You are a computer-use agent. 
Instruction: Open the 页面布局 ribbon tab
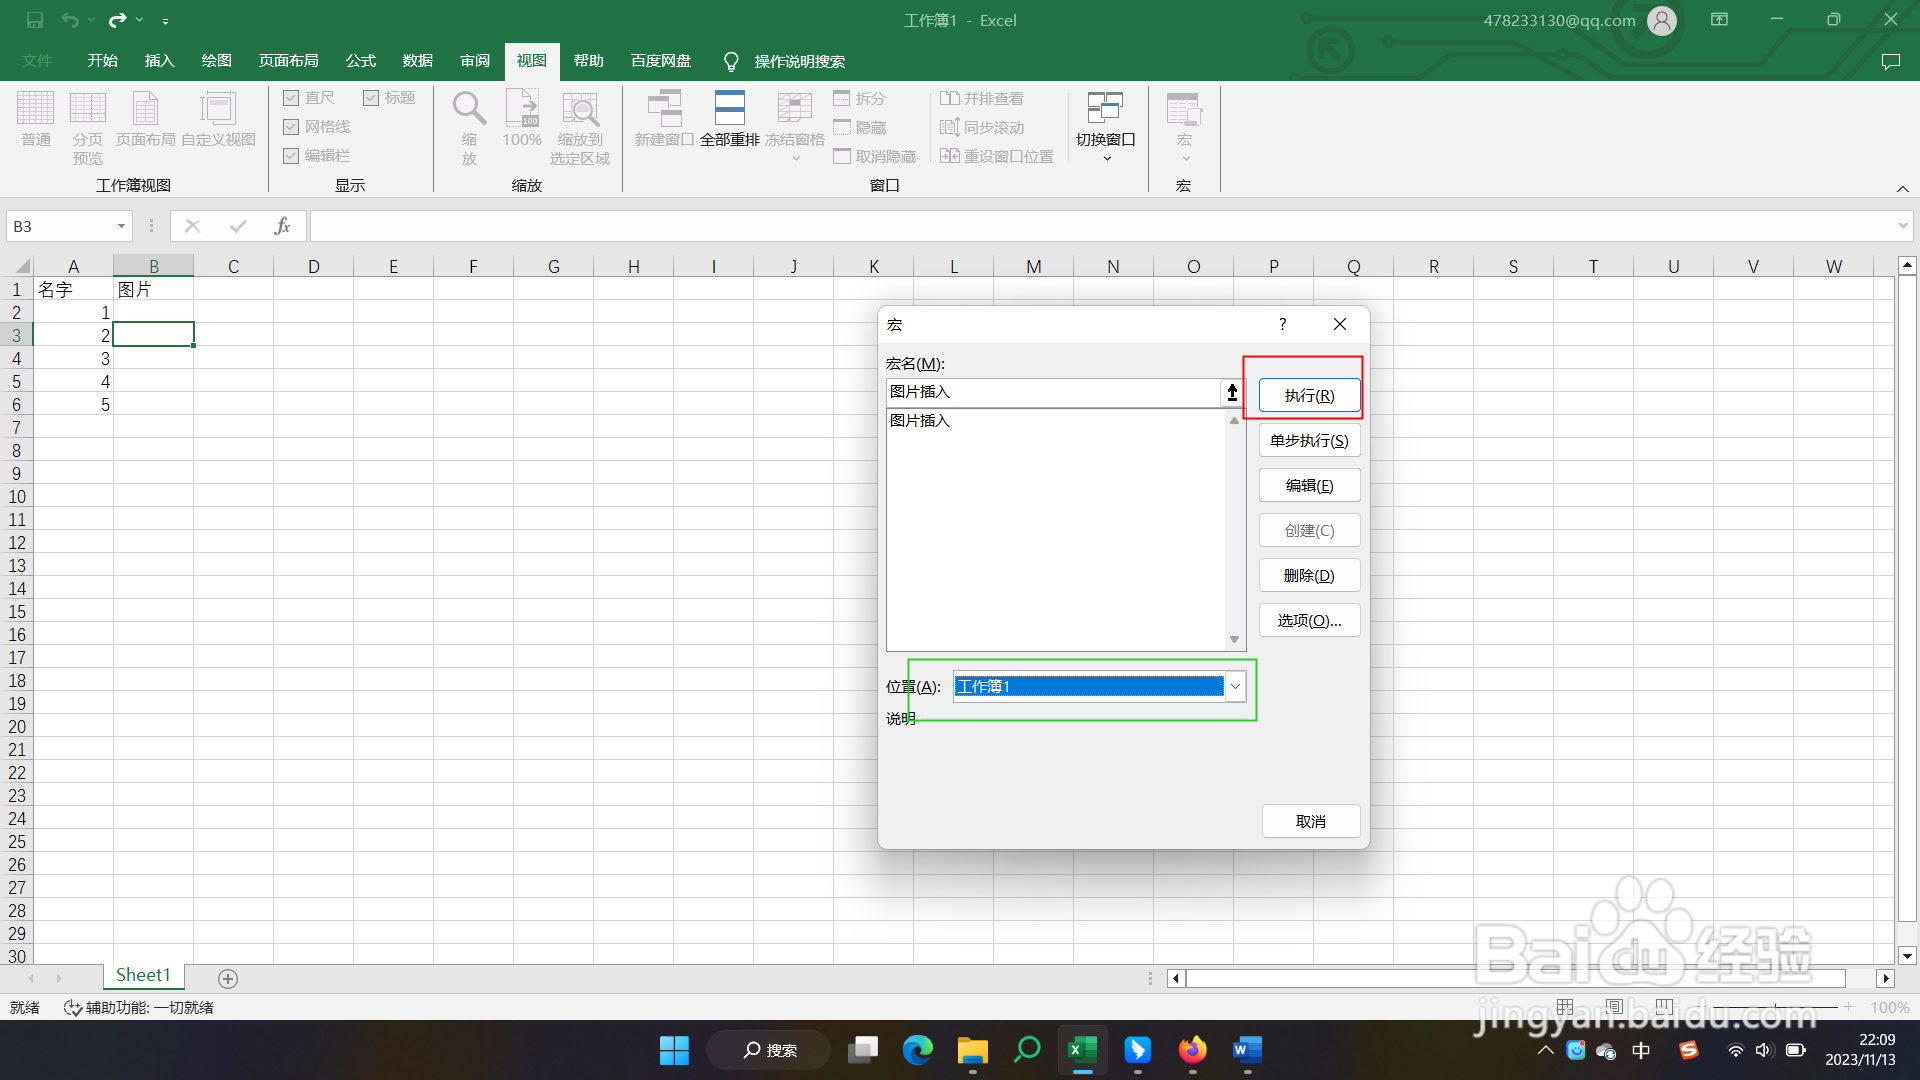pyautogui.click(x=288, y=61)
